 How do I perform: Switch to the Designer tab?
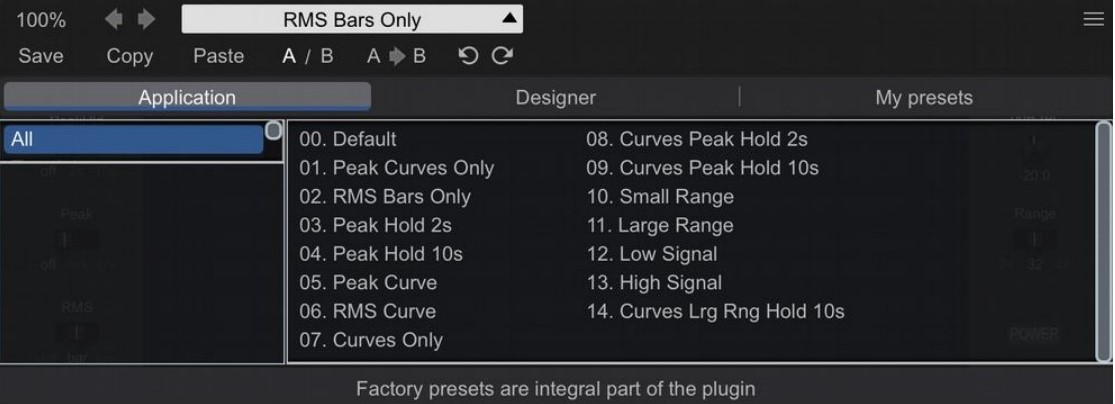(555, 97)
